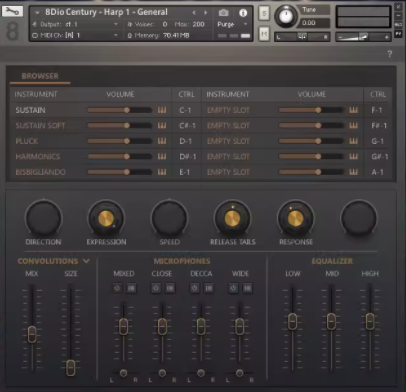Open CLOSE microphone output routing button
The height and width of the screenshot is (392, 406).
tap(170, 288)
